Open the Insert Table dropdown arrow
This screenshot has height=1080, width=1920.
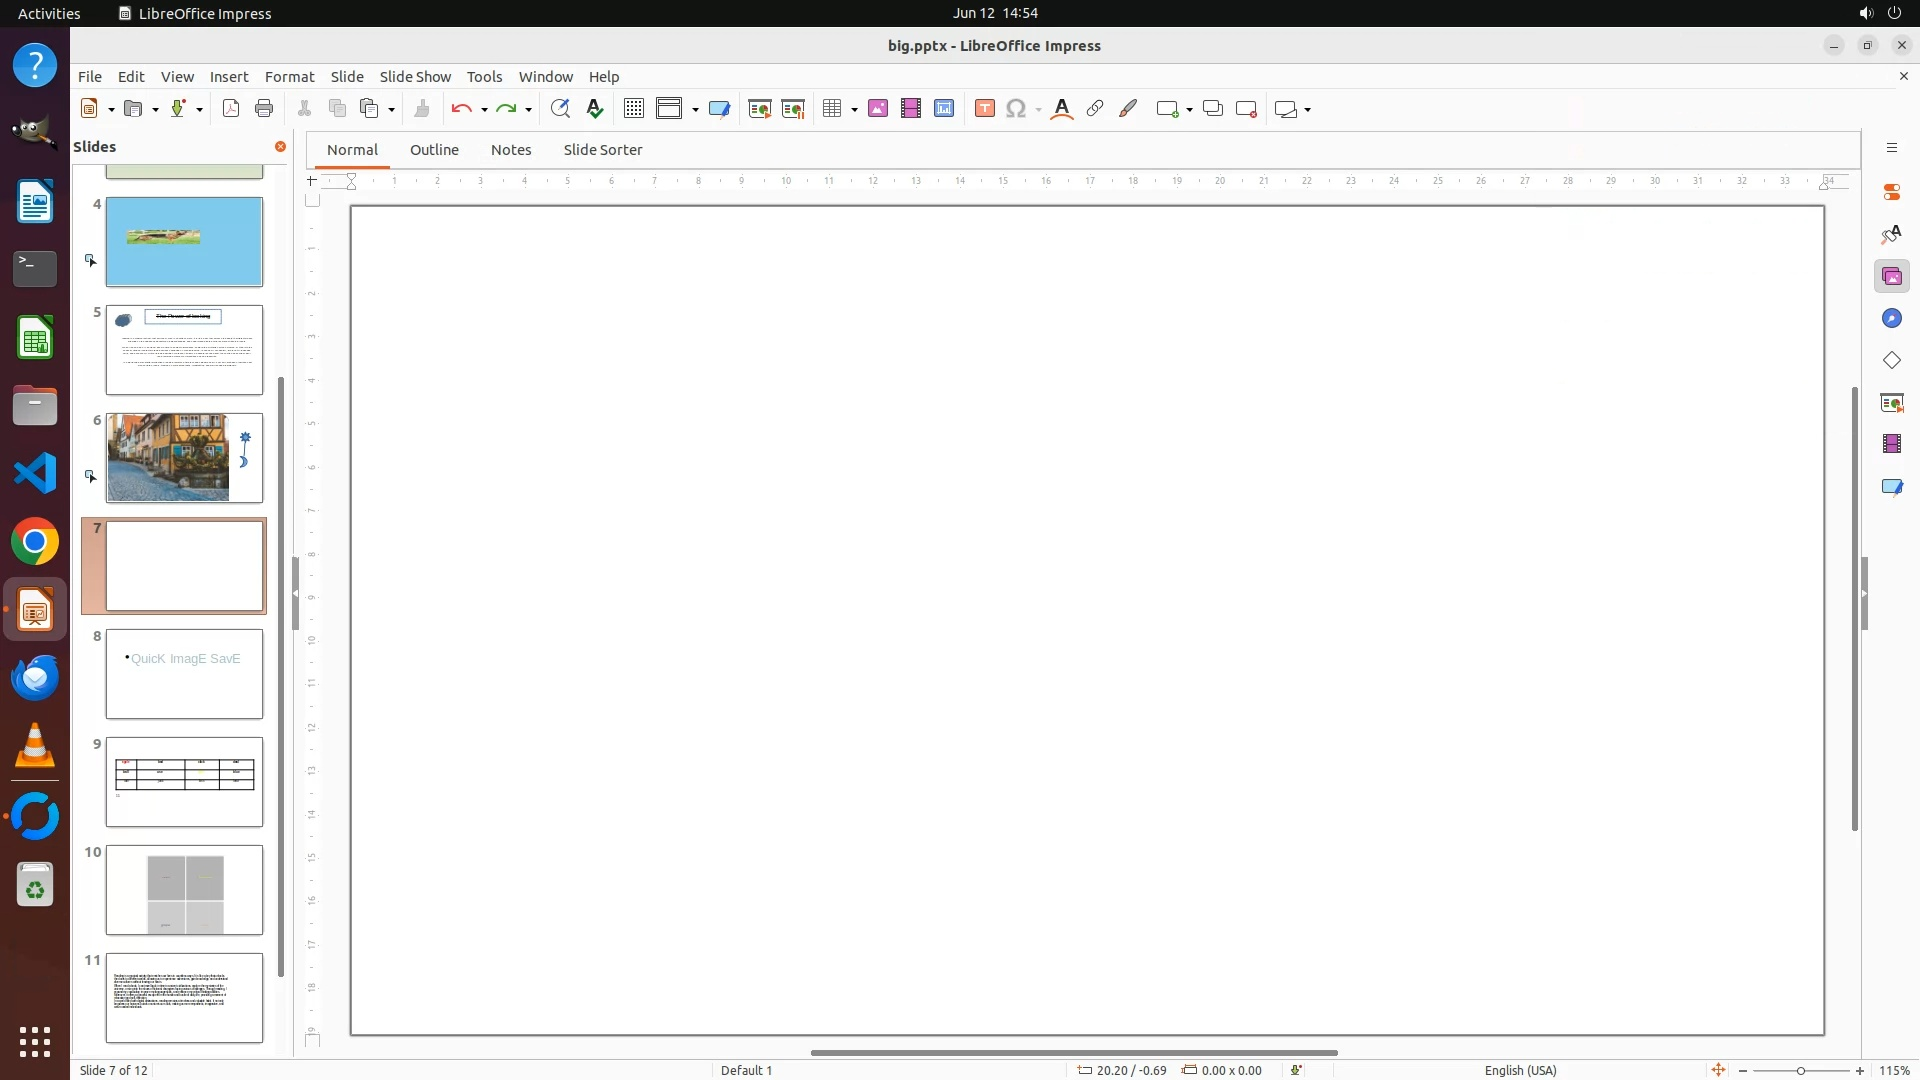coord(855,109)
